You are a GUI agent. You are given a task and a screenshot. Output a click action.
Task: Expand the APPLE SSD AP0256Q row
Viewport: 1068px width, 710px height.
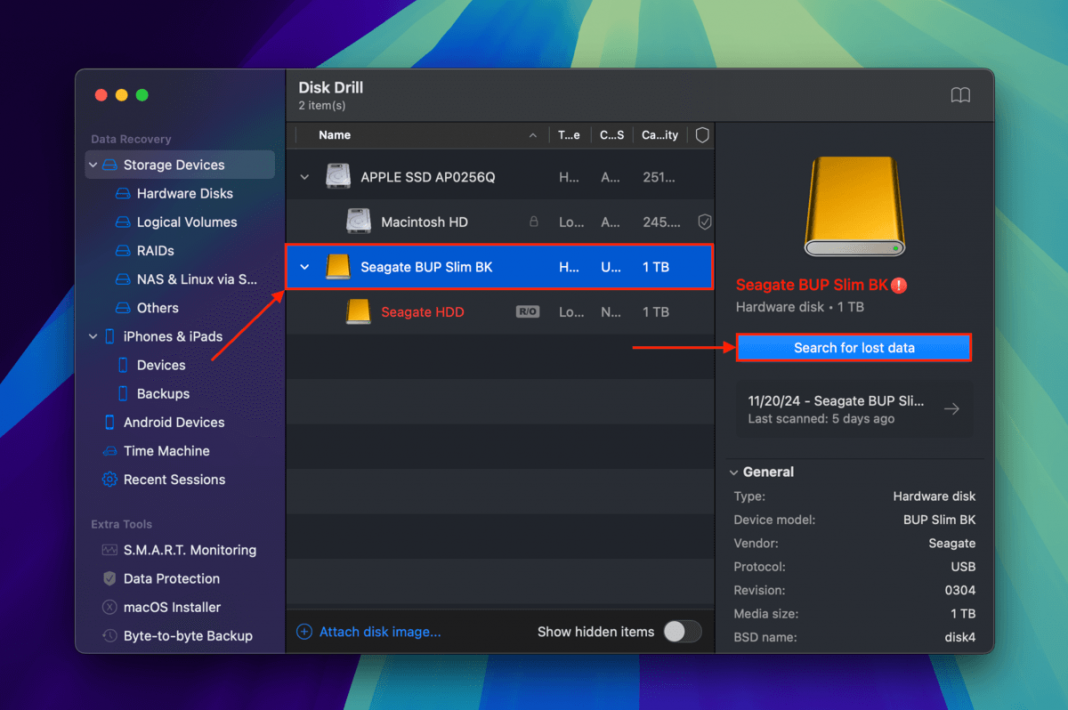pyautogui.click(x=305, y=176)
